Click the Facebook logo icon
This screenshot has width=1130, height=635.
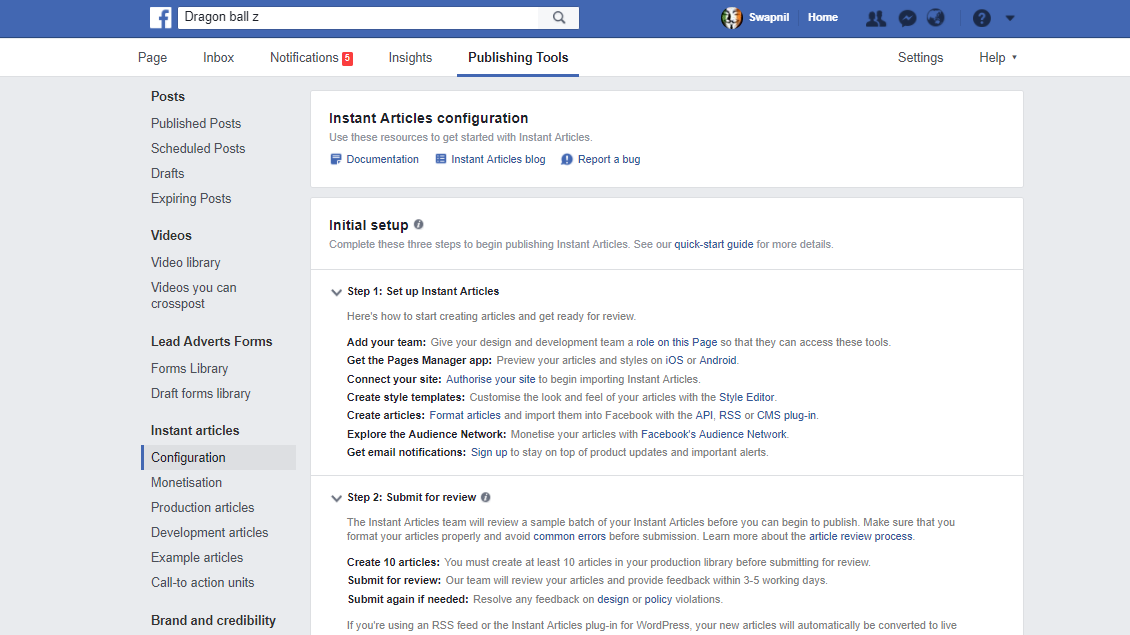[x=161, y=17]
